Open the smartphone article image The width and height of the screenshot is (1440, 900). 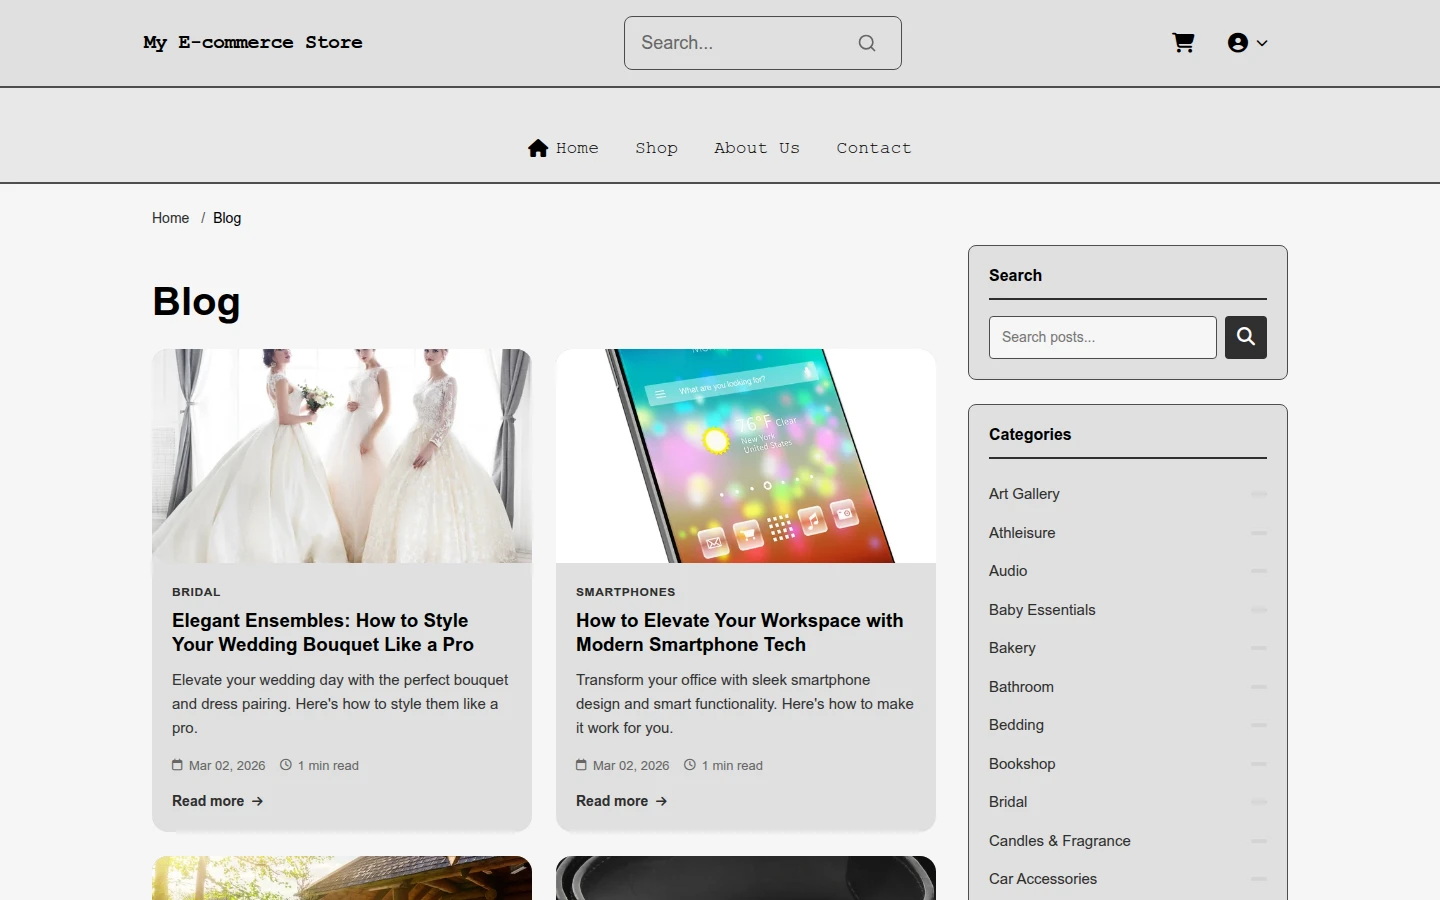coord(746,456)
